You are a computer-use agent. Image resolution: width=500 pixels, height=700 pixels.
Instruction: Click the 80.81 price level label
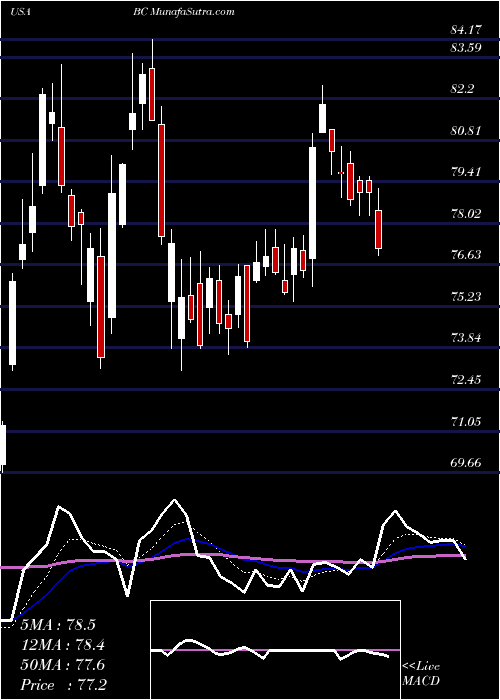coord(466,131)
